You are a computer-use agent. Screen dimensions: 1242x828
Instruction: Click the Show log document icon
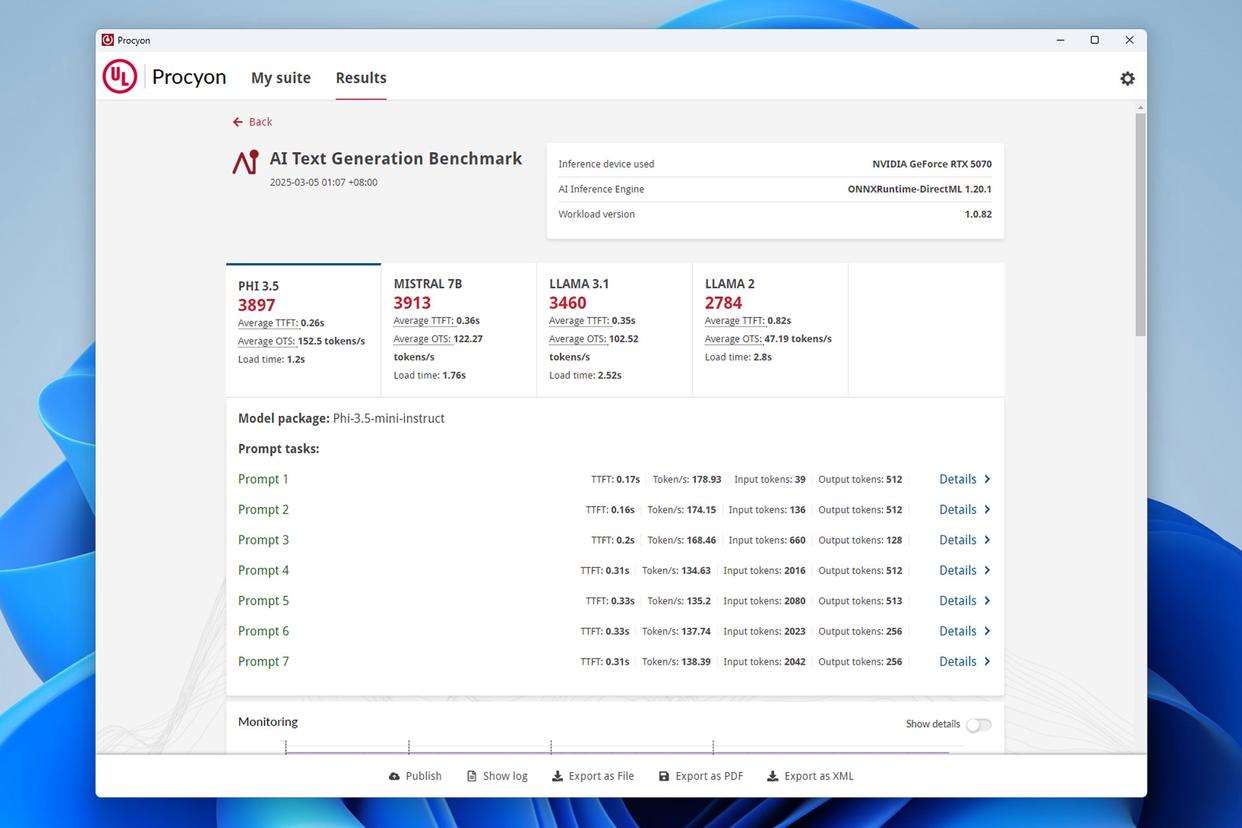[x=472, y=776]
